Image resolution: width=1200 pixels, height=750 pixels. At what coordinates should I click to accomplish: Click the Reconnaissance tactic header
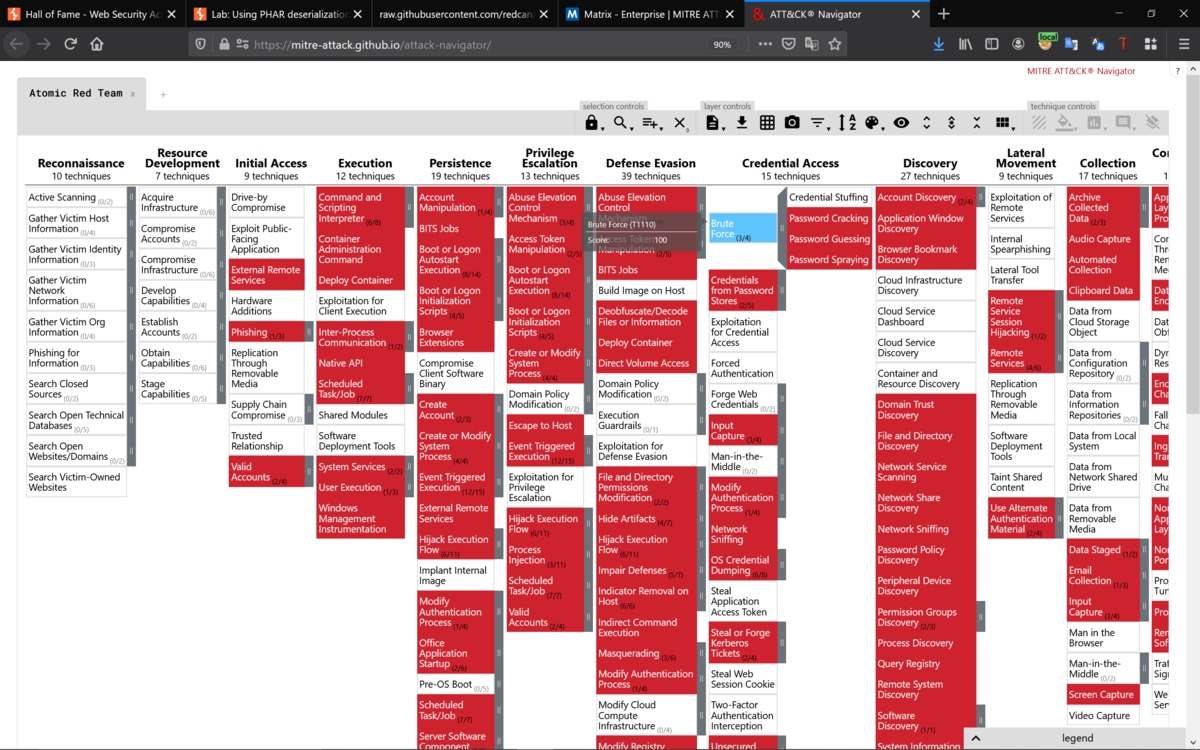[x=81, y=163]
